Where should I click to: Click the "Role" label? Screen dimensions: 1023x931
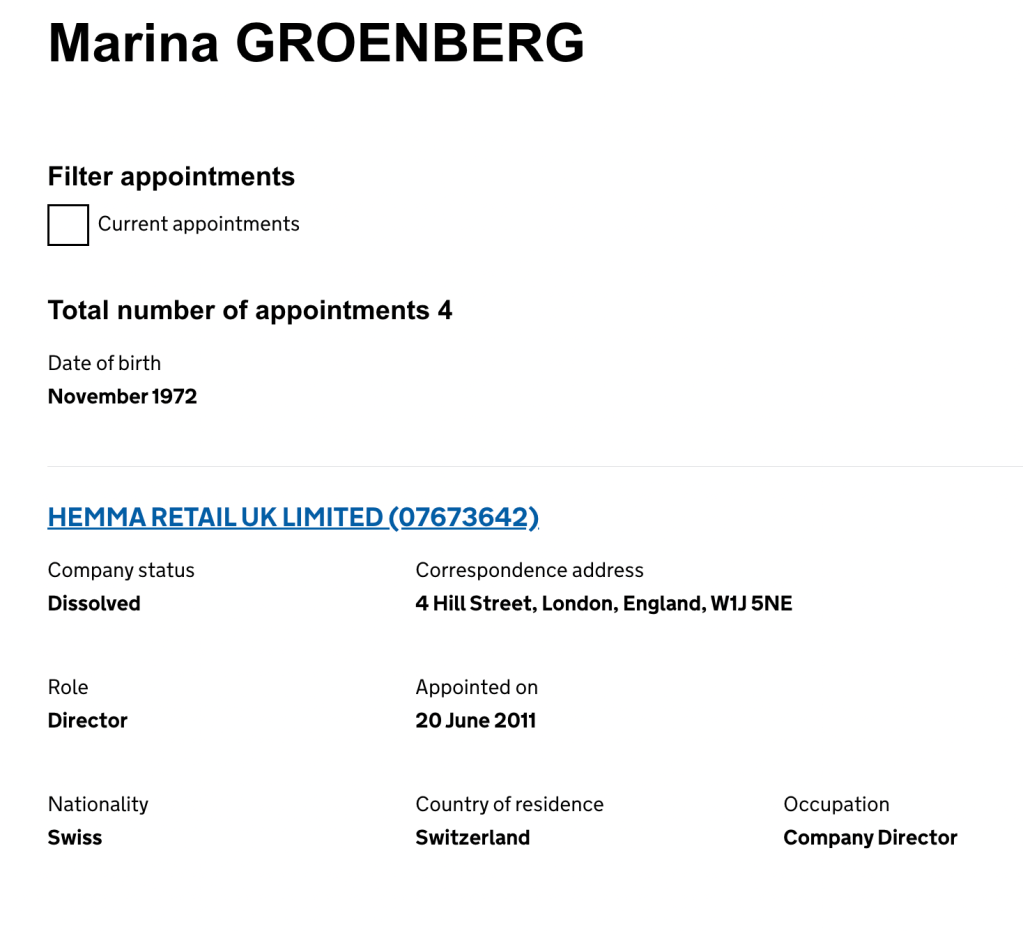click(68, 687)
